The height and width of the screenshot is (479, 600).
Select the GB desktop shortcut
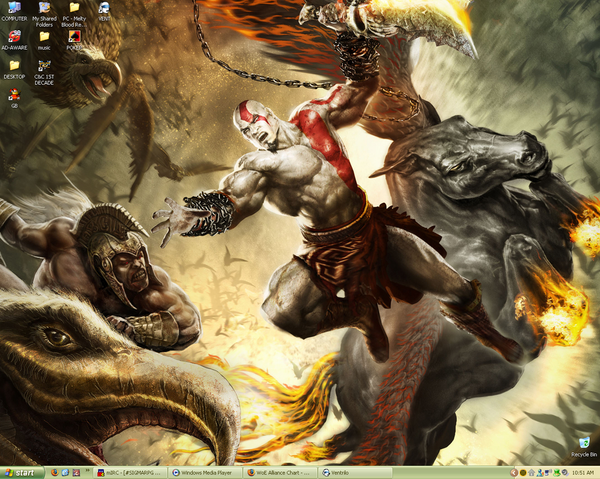(x=14, y=99)
